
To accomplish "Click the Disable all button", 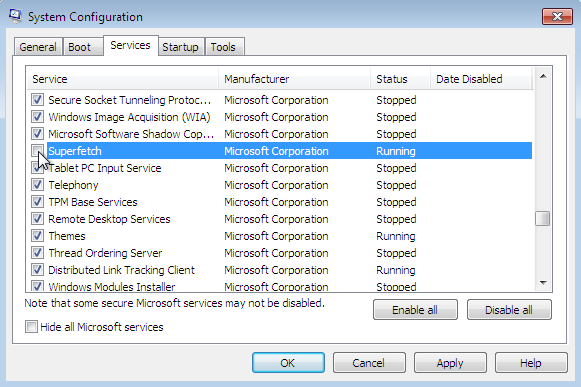I will pos(509,310).
